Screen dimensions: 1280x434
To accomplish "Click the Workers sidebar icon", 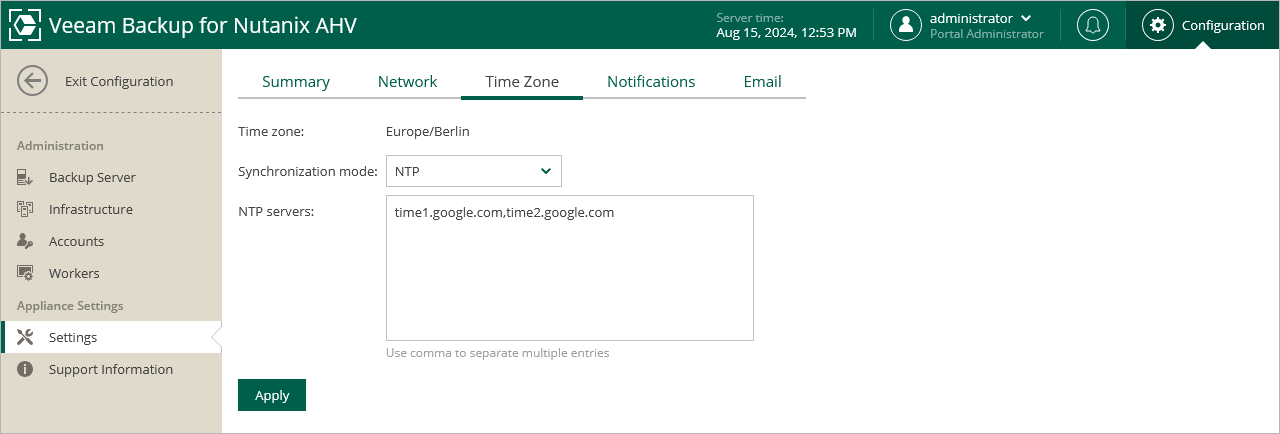I will tap(26, 274).
